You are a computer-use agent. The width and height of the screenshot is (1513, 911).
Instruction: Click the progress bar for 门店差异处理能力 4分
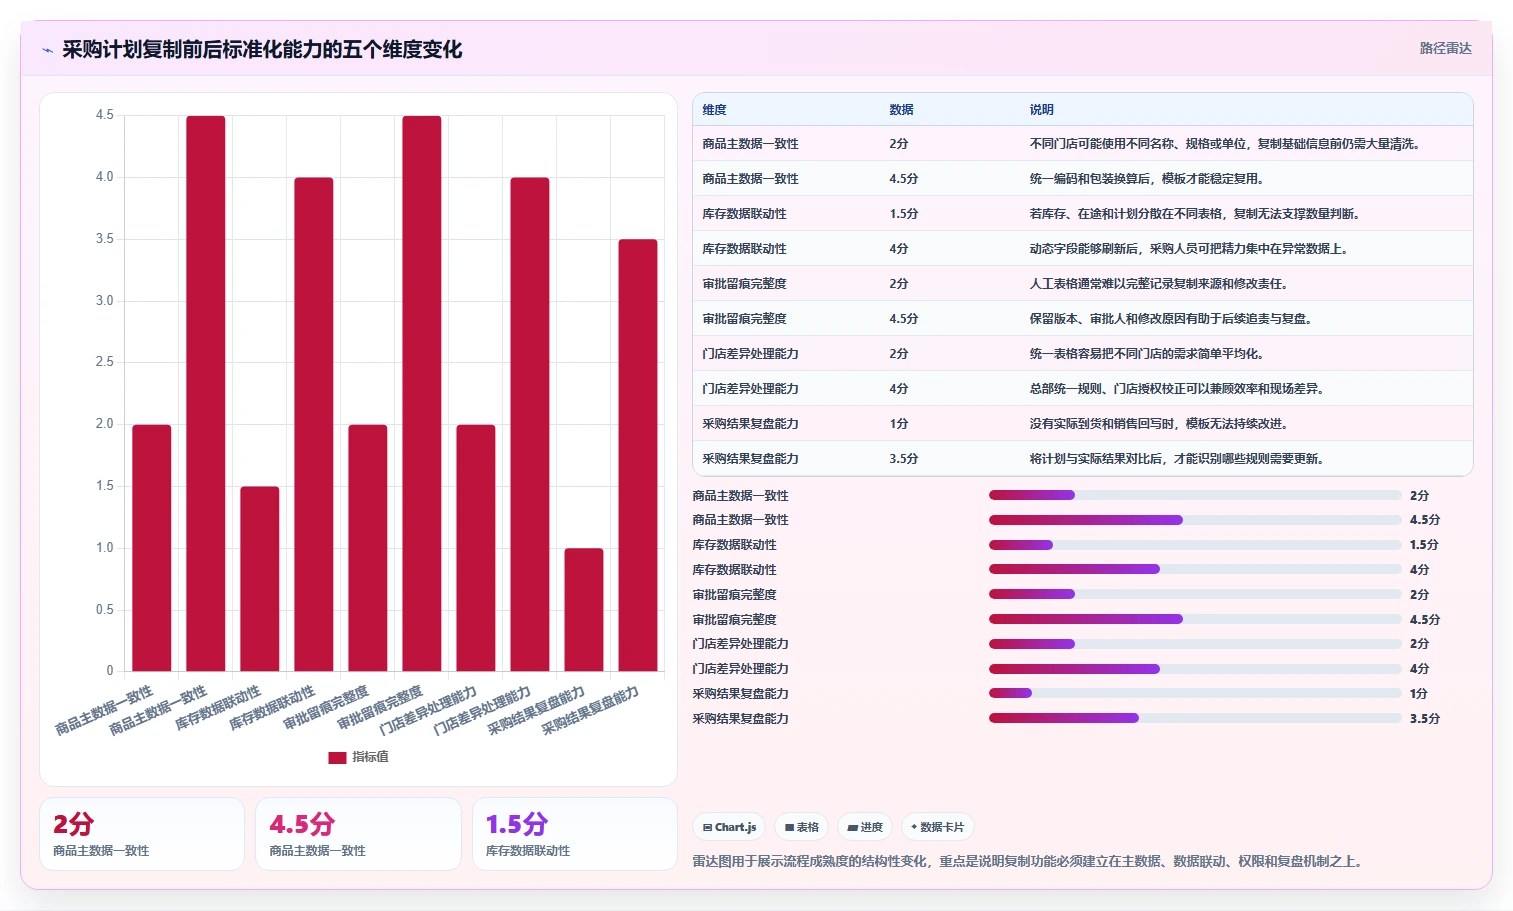click(x=1195, y=669)
